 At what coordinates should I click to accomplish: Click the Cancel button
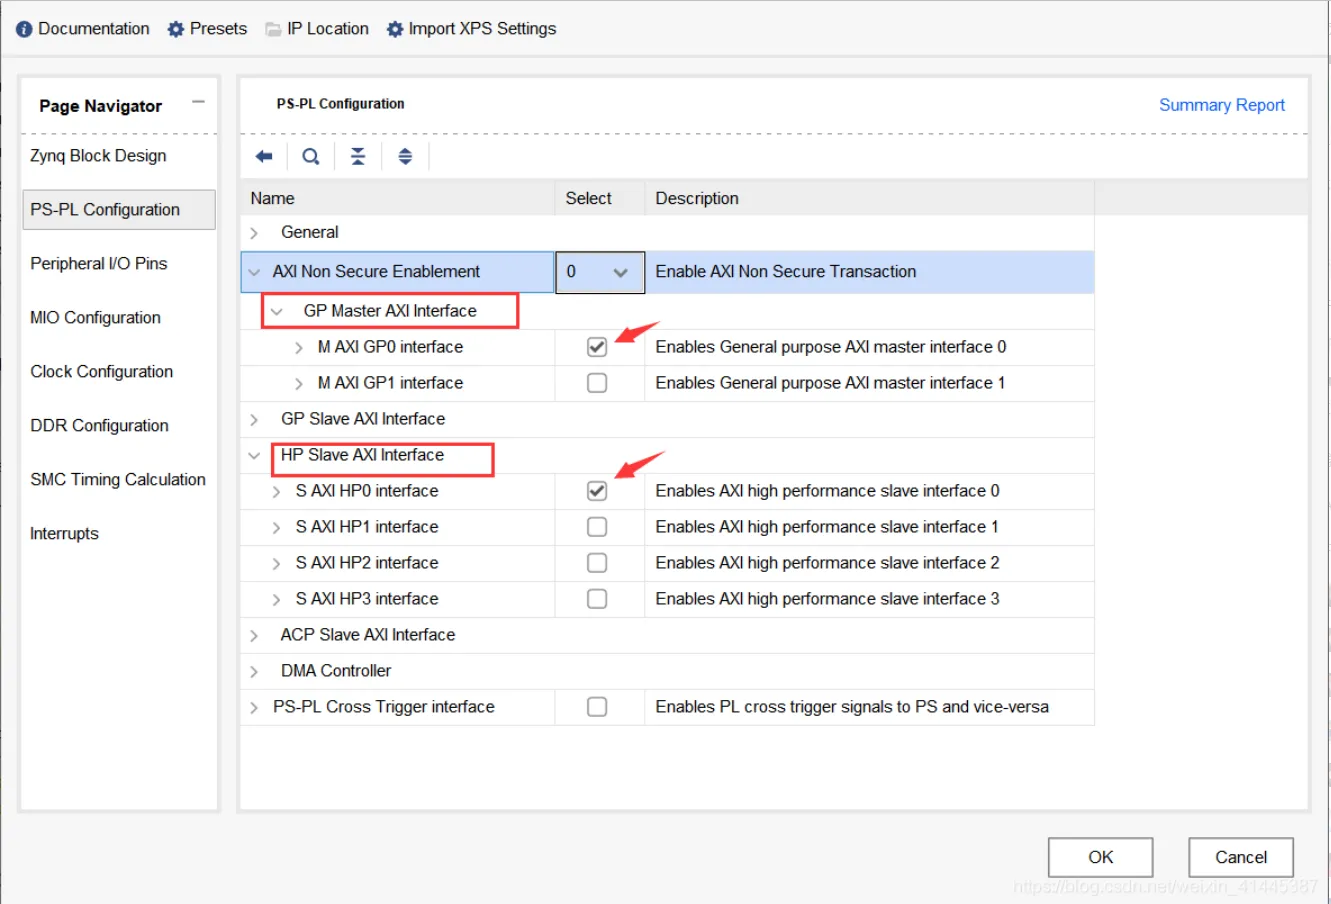[1241, 857]
